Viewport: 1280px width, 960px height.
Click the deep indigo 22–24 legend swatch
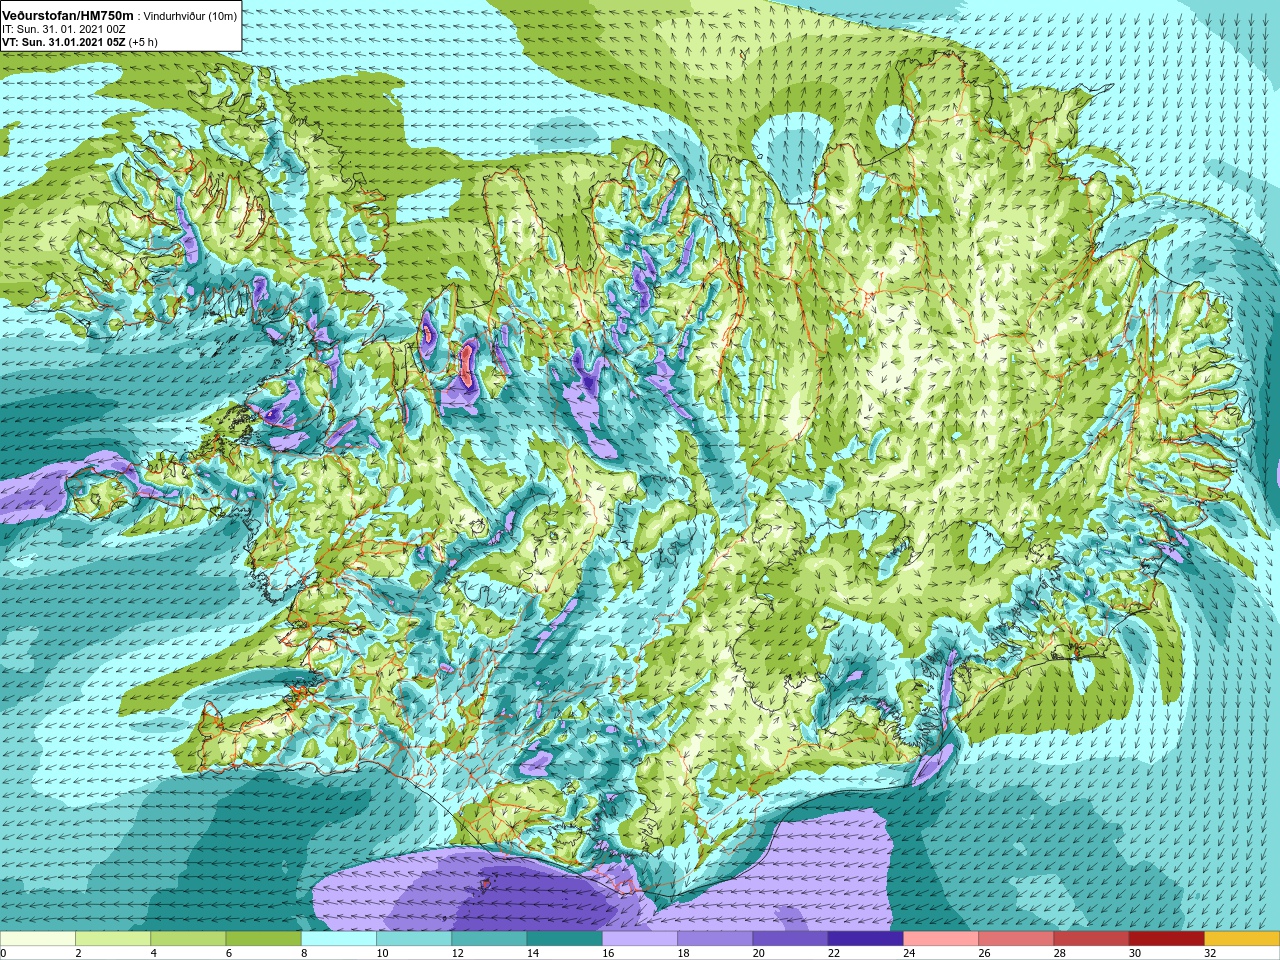[865, 939]
